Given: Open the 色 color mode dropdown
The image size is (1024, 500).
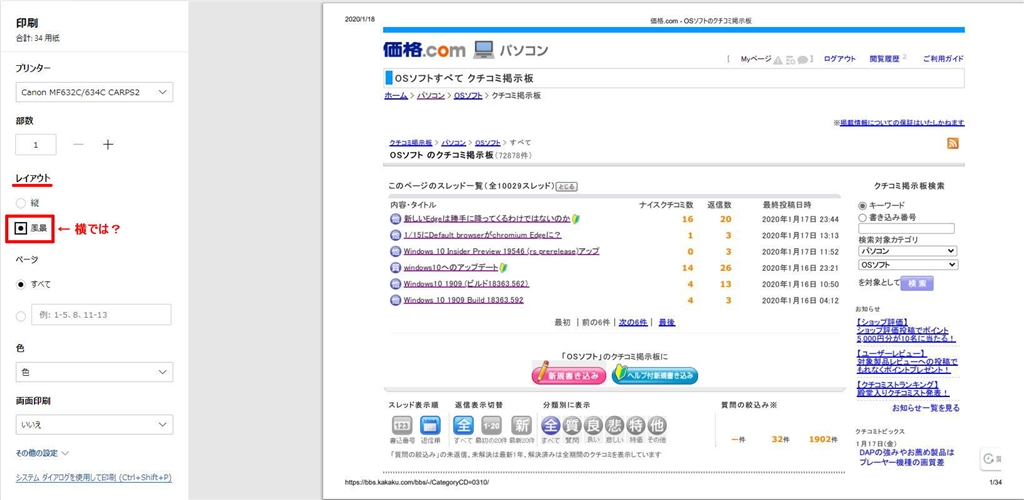Looking at the screenshot, I should (x=94, y=372).
